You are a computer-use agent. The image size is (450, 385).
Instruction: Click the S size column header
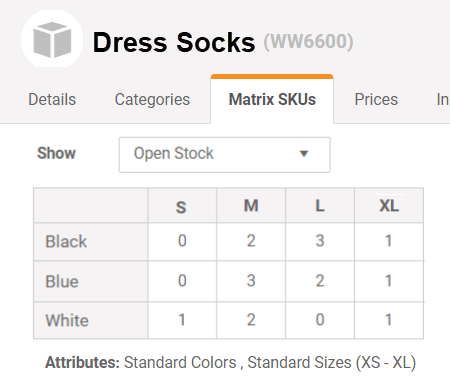pos(182,205)
